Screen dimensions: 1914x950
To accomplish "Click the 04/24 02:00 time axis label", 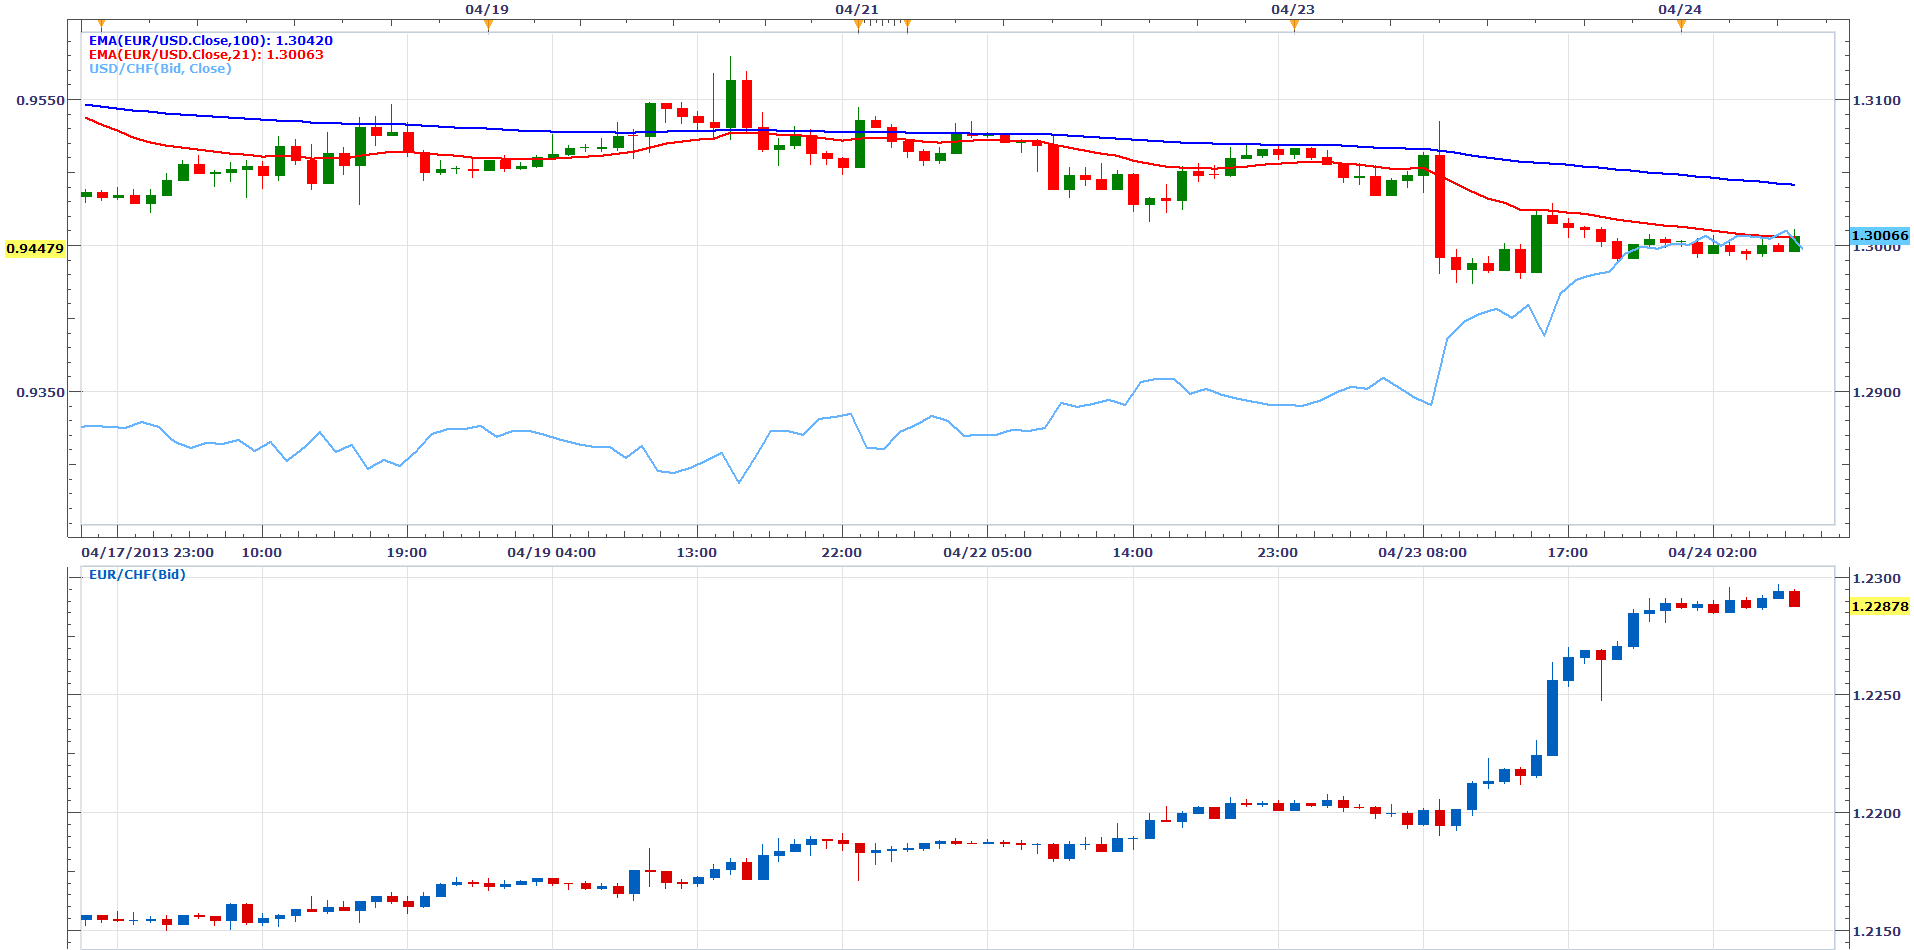I will [x=1712, y=553].
